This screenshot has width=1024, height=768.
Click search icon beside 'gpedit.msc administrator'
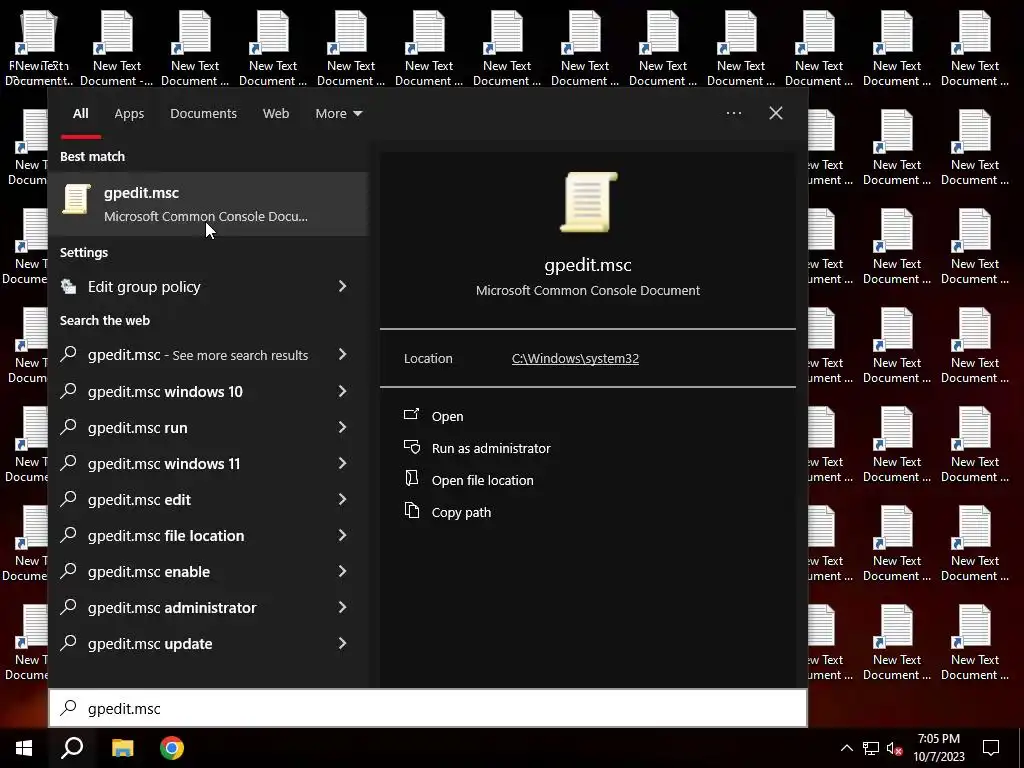point(69,606)
